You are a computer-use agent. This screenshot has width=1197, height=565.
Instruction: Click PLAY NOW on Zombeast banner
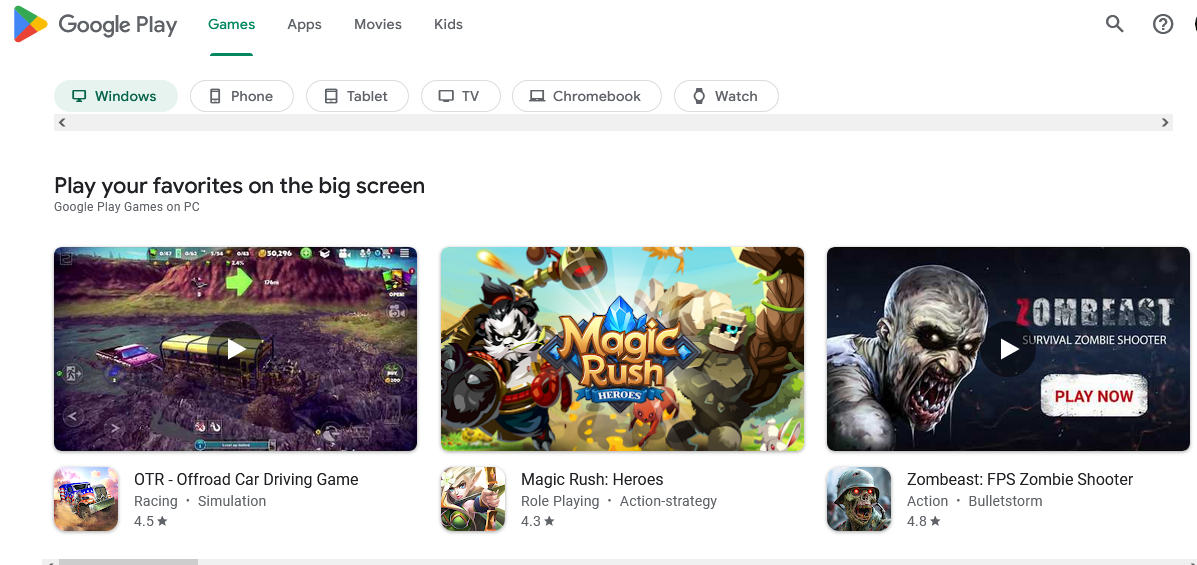(1094, 396)
